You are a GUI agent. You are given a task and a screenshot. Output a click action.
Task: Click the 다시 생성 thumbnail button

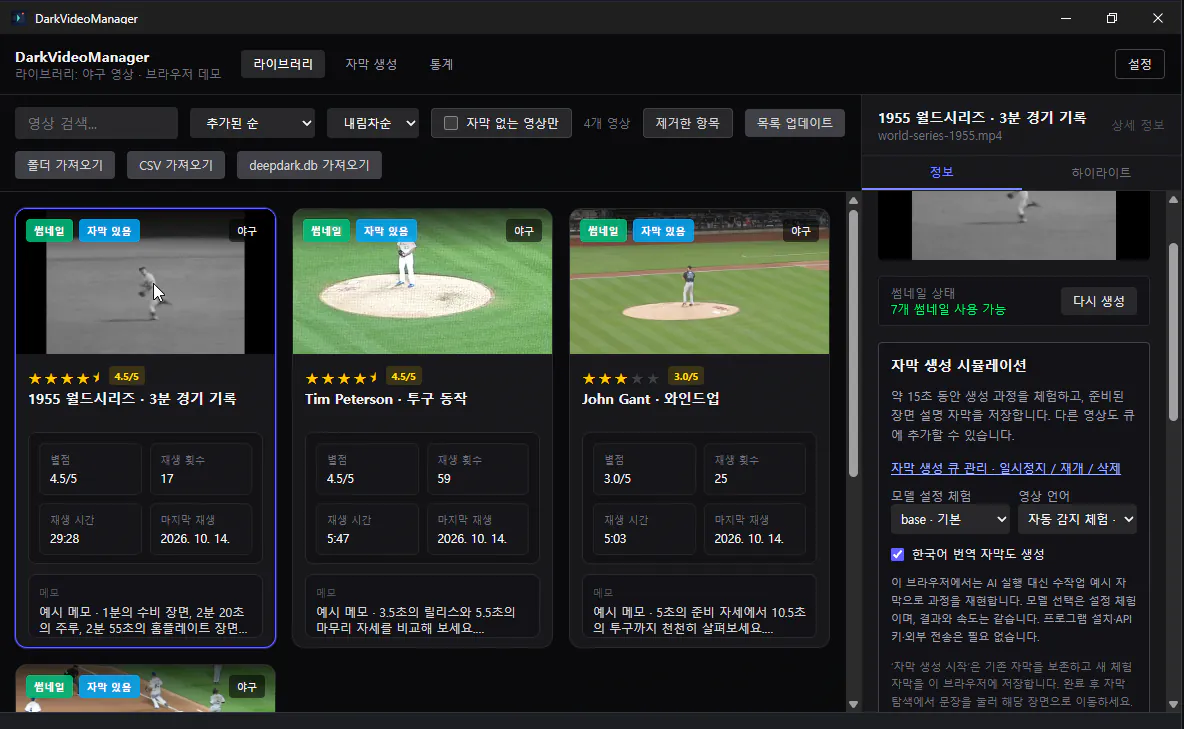click(x=1099, y=301)
